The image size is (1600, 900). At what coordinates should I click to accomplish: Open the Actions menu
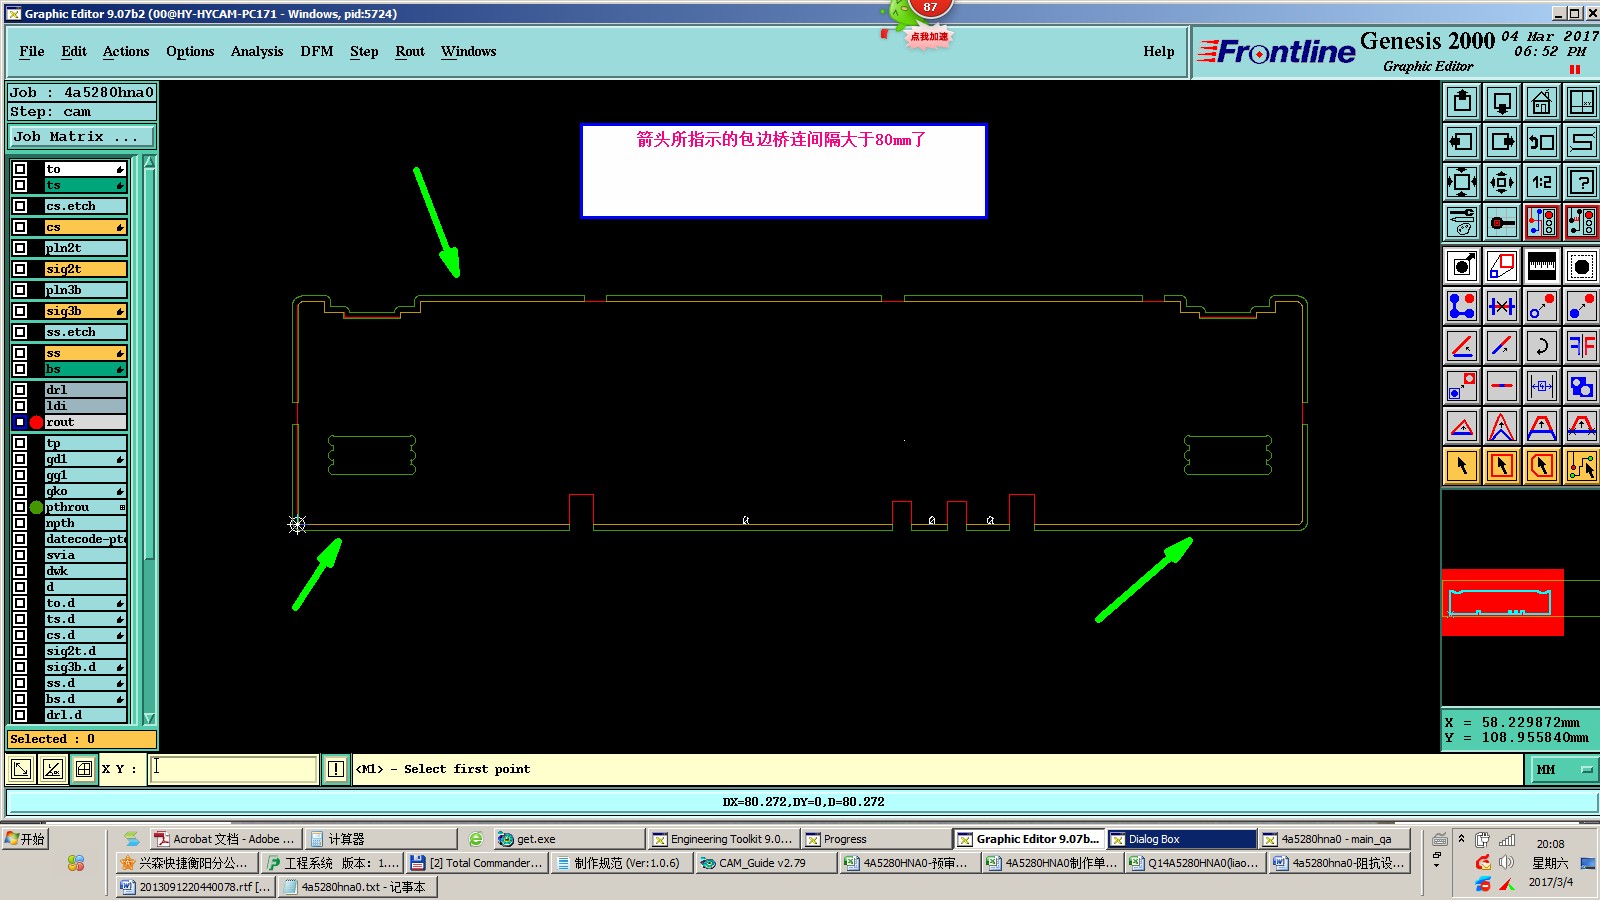click(x=126, y=51)
